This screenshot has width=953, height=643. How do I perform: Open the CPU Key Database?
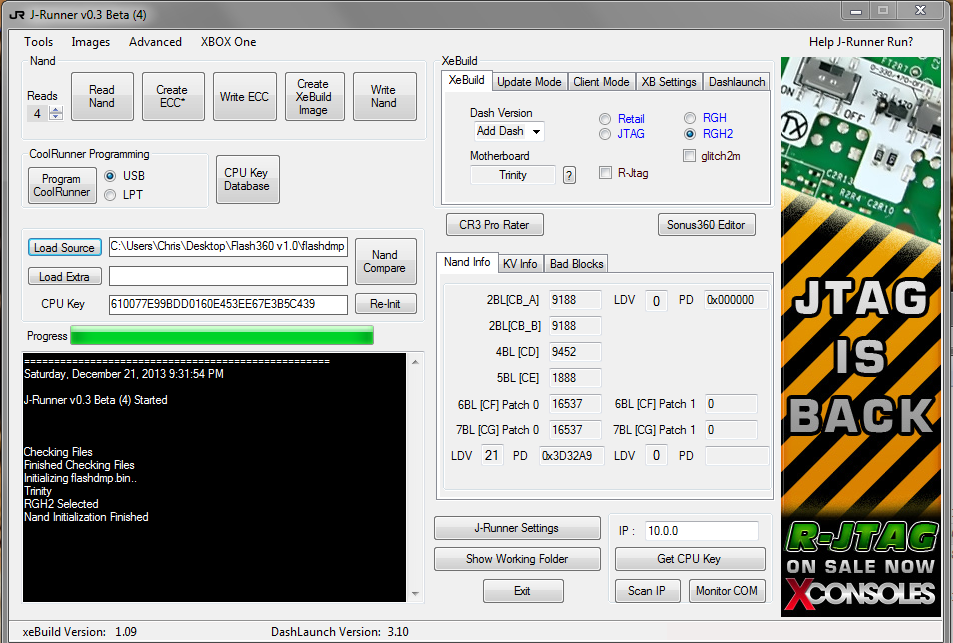tap(247, 179)
